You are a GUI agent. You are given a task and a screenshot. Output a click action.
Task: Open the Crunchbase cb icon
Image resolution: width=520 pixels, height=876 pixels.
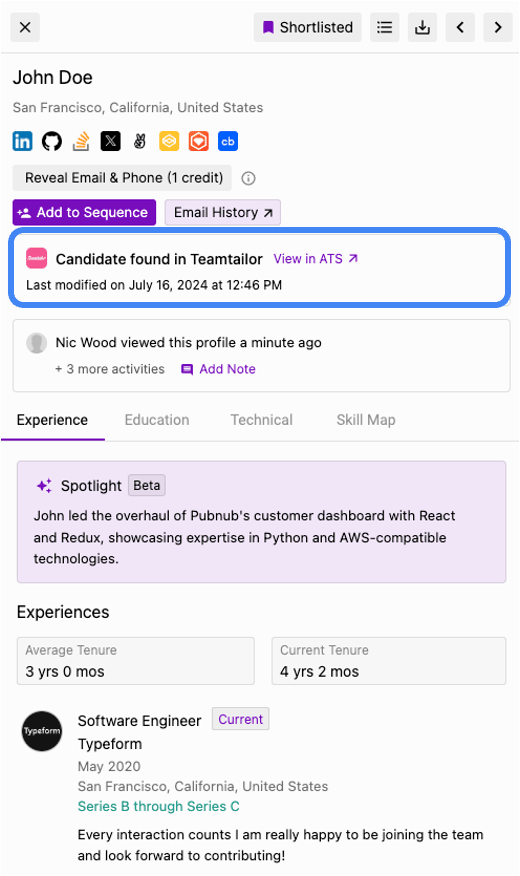228,141
